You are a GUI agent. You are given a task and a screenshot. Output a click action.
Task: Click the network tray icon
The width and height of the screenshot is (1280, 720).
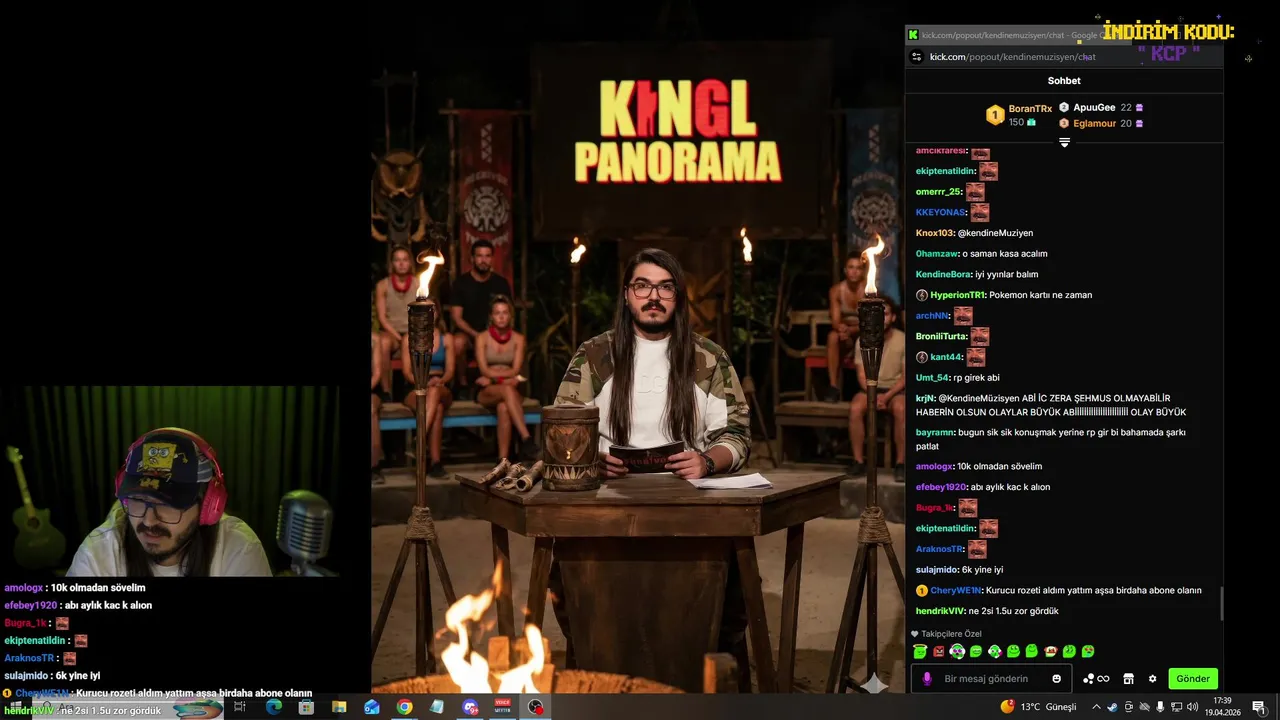click(1176, 707)
